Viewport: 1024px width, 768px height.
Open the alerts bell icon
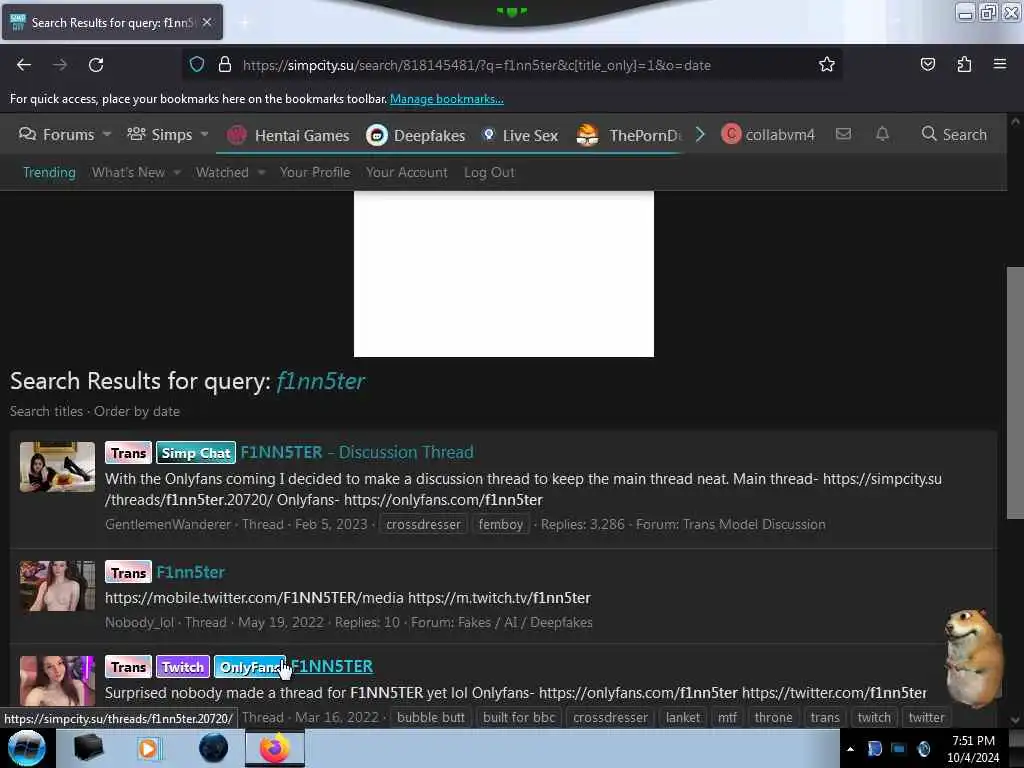pyautogui.click(x=882, y=134)
